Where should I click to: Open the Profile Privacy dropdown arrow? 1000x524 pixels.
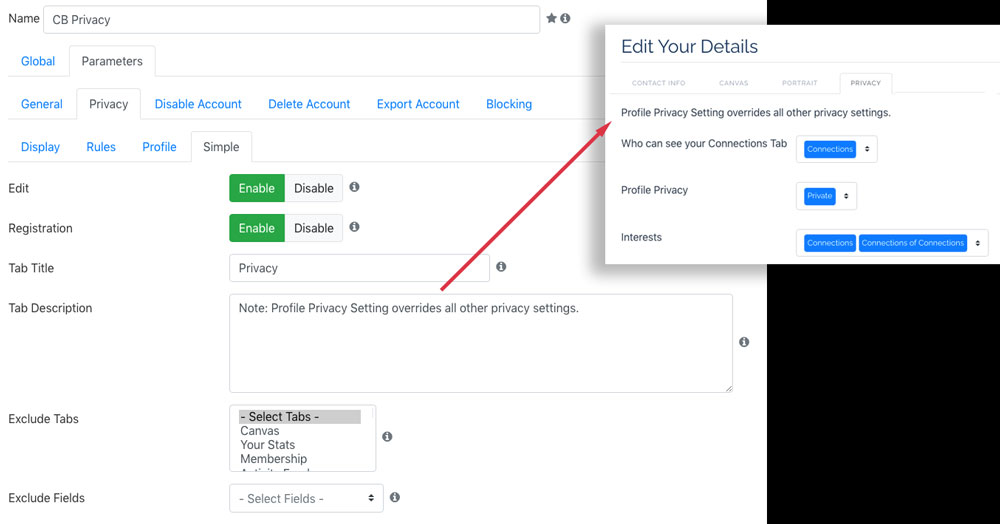coord(846,196)
